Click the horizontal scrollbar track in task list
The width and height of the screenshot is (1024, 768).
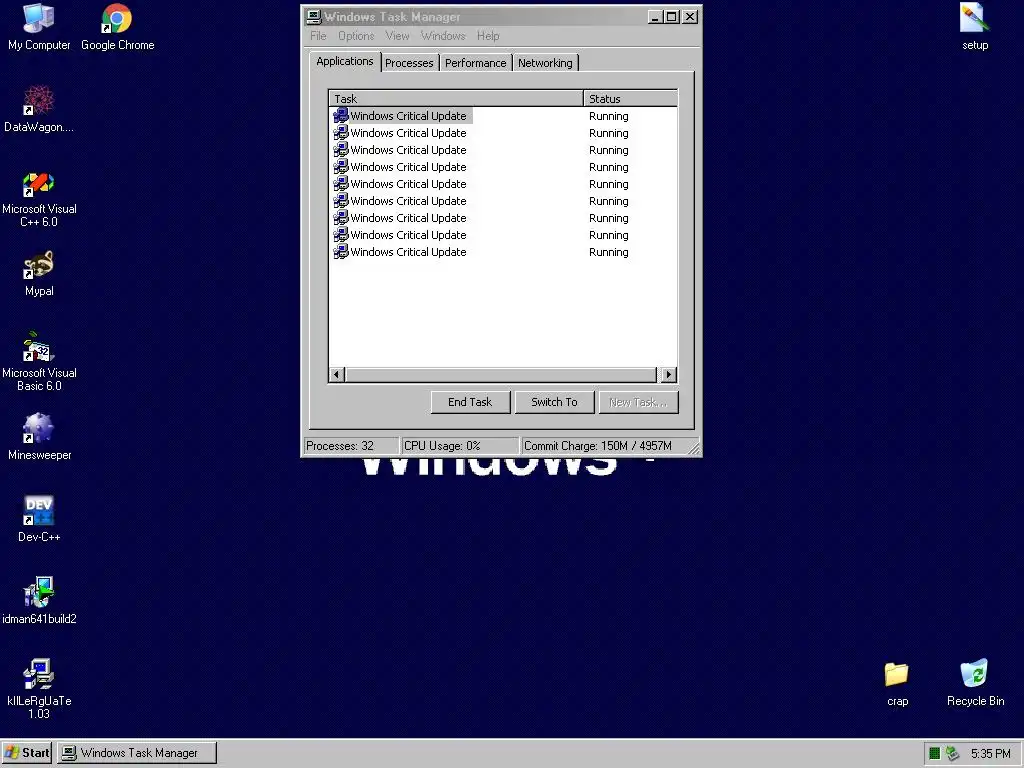pos(501,375)
